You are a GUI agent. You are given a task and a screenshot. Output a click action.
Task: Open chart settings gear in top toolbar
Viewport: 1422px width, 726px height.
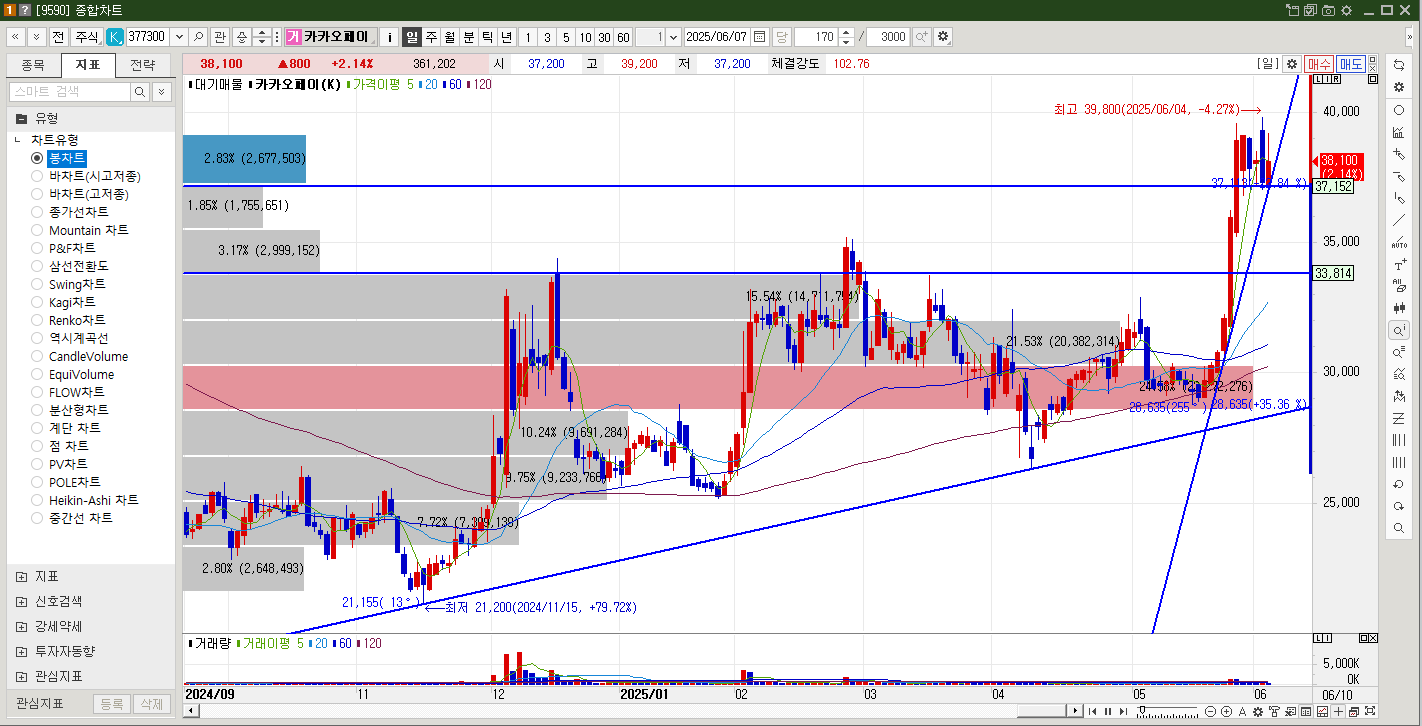pos(942,37)
